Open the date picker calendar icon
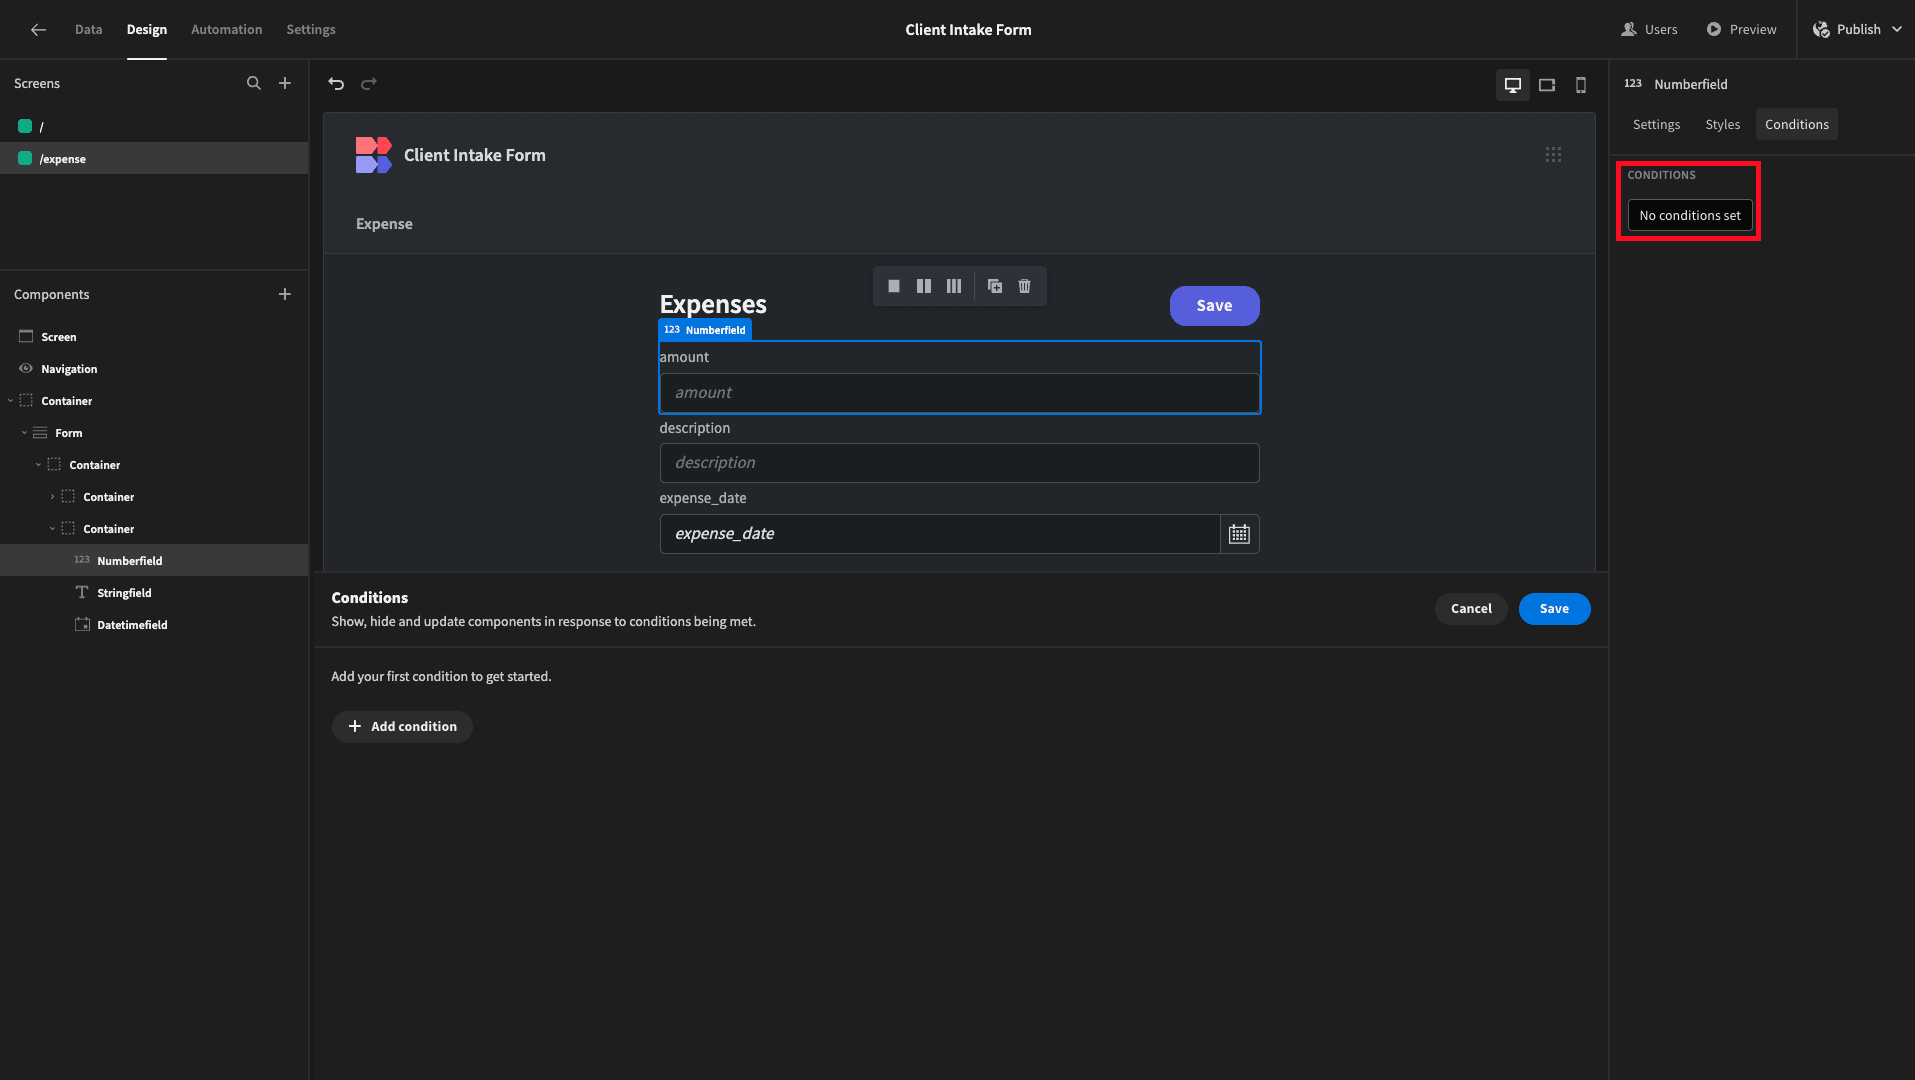1915x1080 pixels. [1239, 534]
